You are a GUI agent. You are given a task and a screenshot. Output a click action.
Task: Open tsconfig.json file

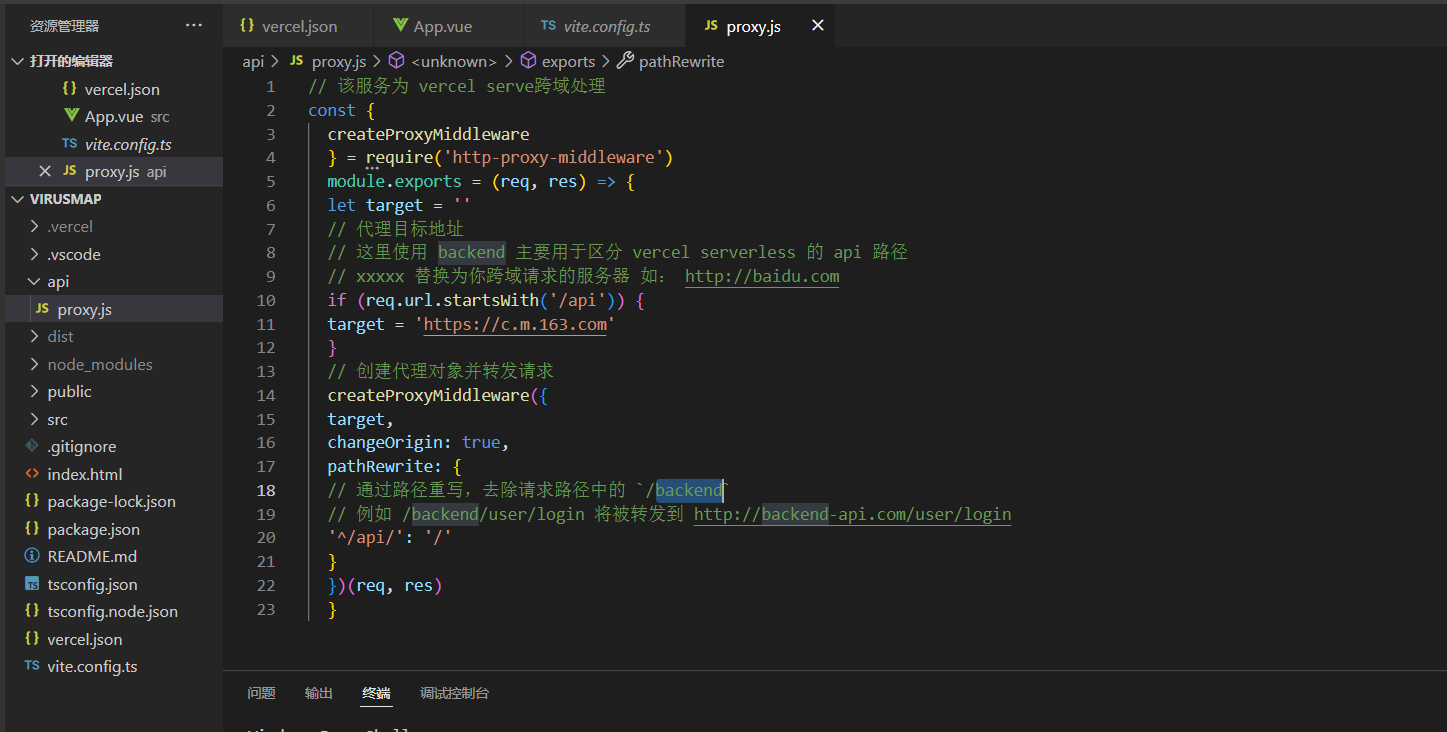[x=114, y=584]
